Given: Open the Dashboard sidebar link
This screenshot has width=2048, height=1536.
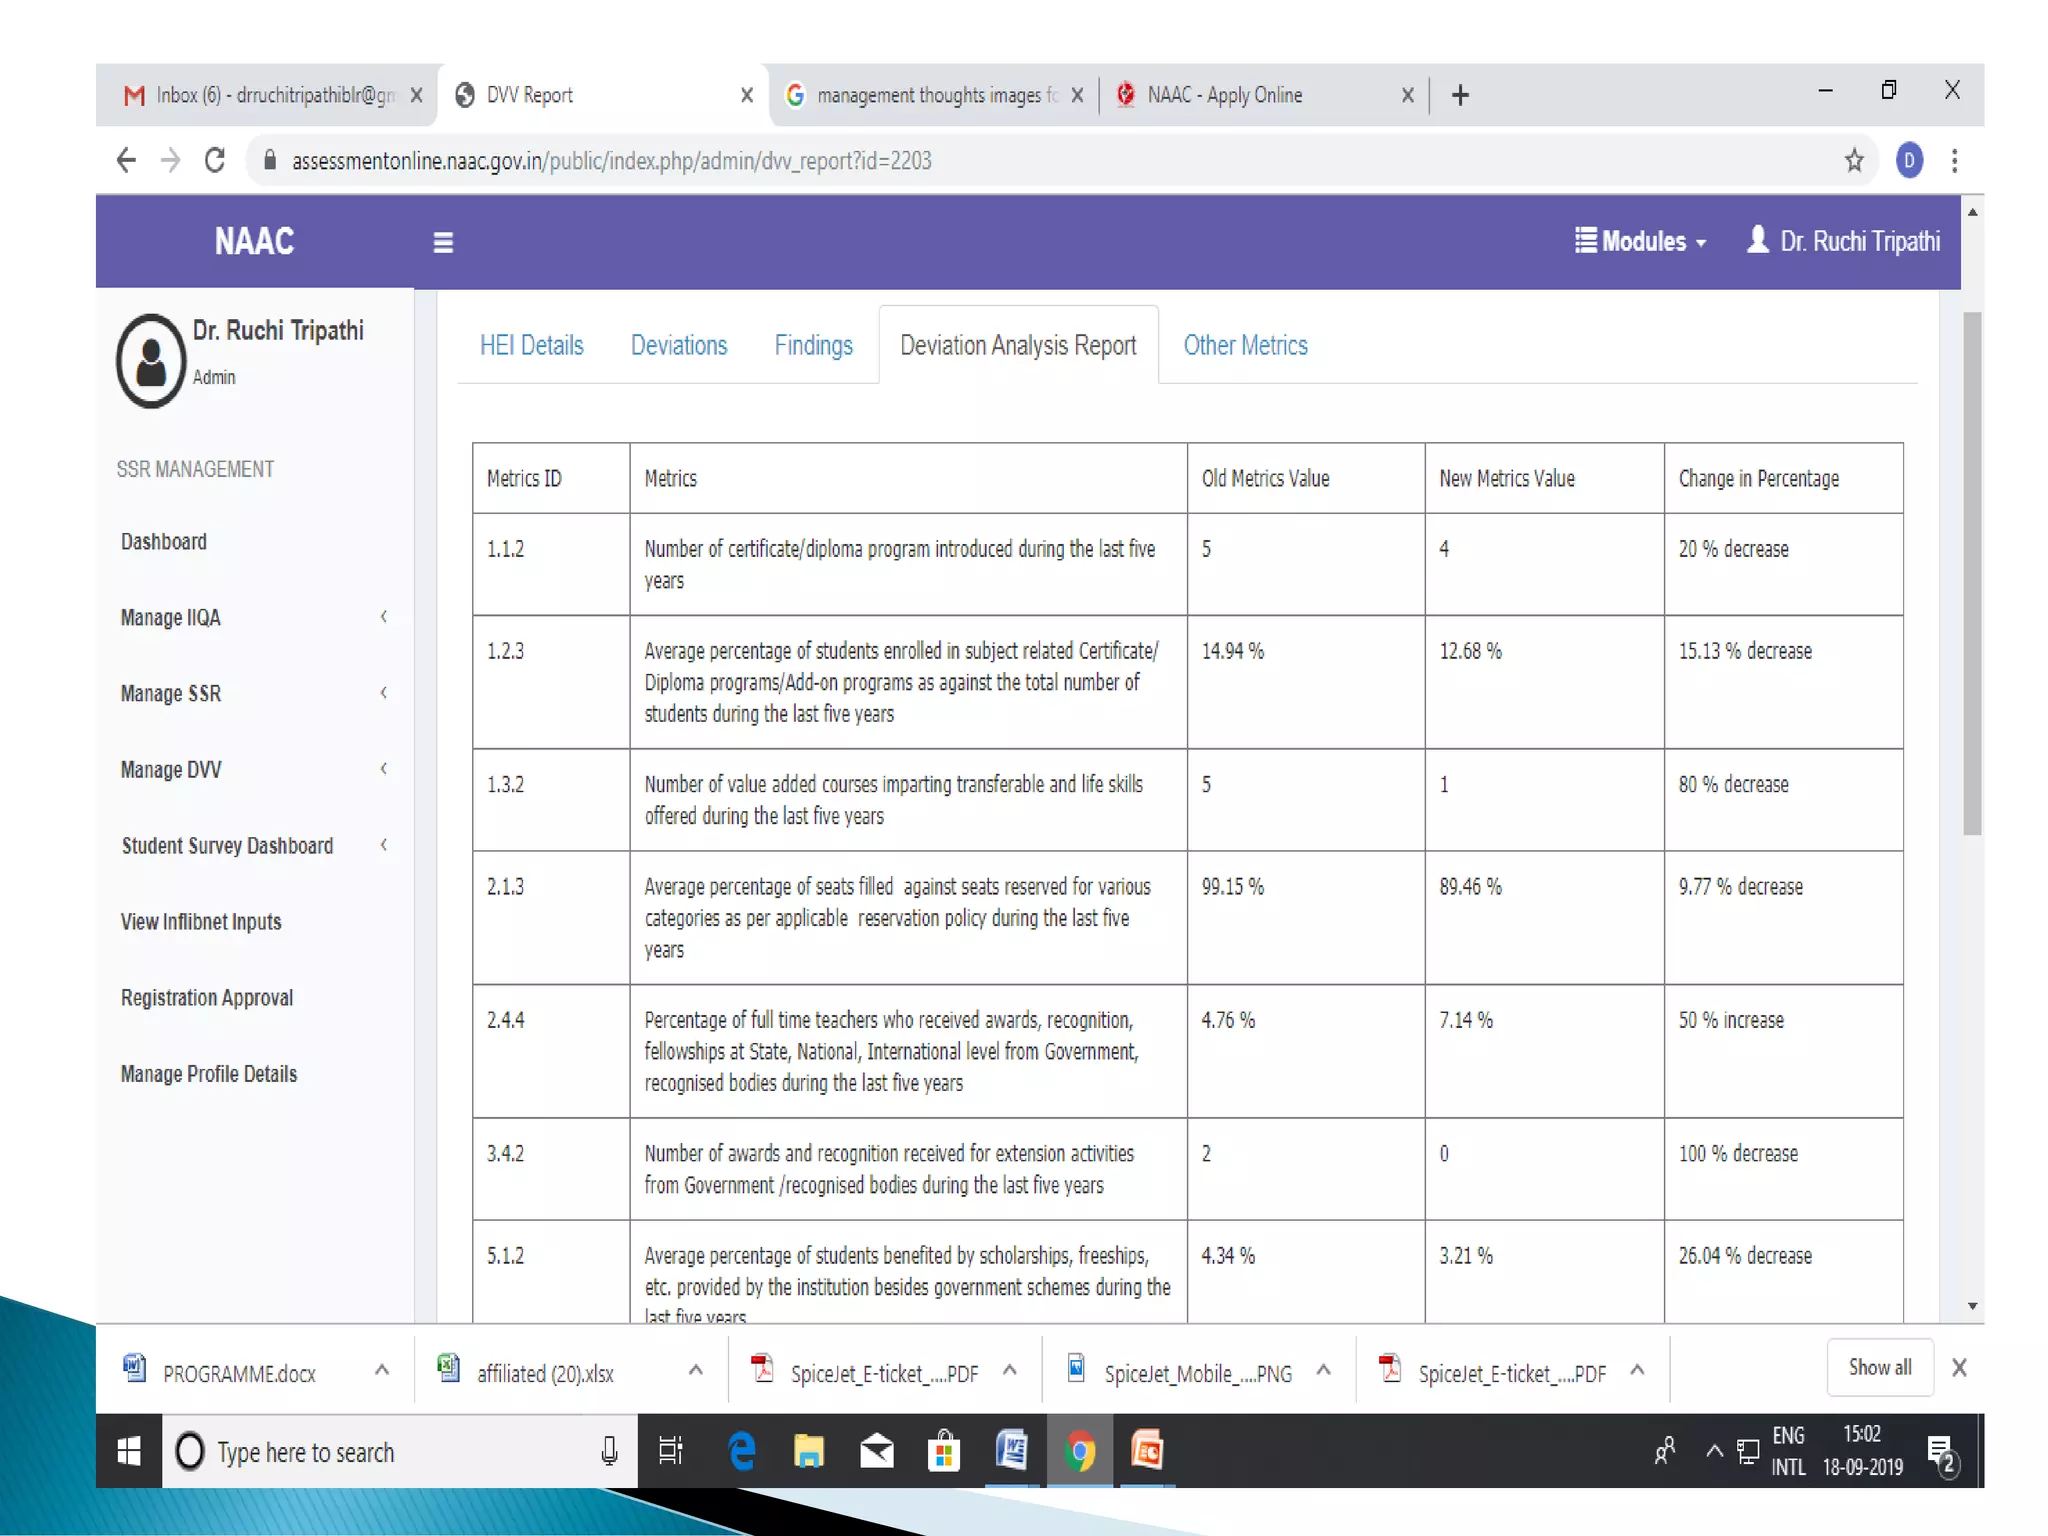Looking at the screenshot, I should pos(164,541).
